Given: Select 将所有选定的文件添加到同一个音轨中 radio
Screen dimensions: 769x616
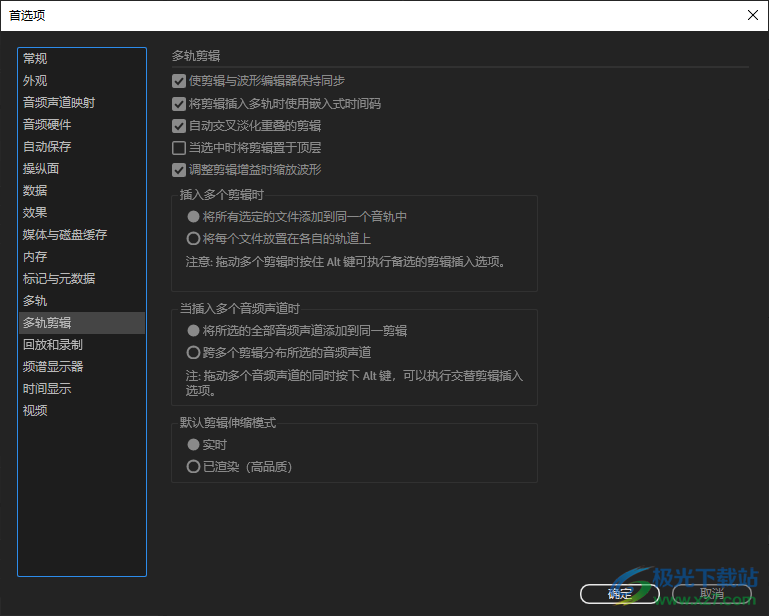Looking at the screenshot, I should [193, 216].
